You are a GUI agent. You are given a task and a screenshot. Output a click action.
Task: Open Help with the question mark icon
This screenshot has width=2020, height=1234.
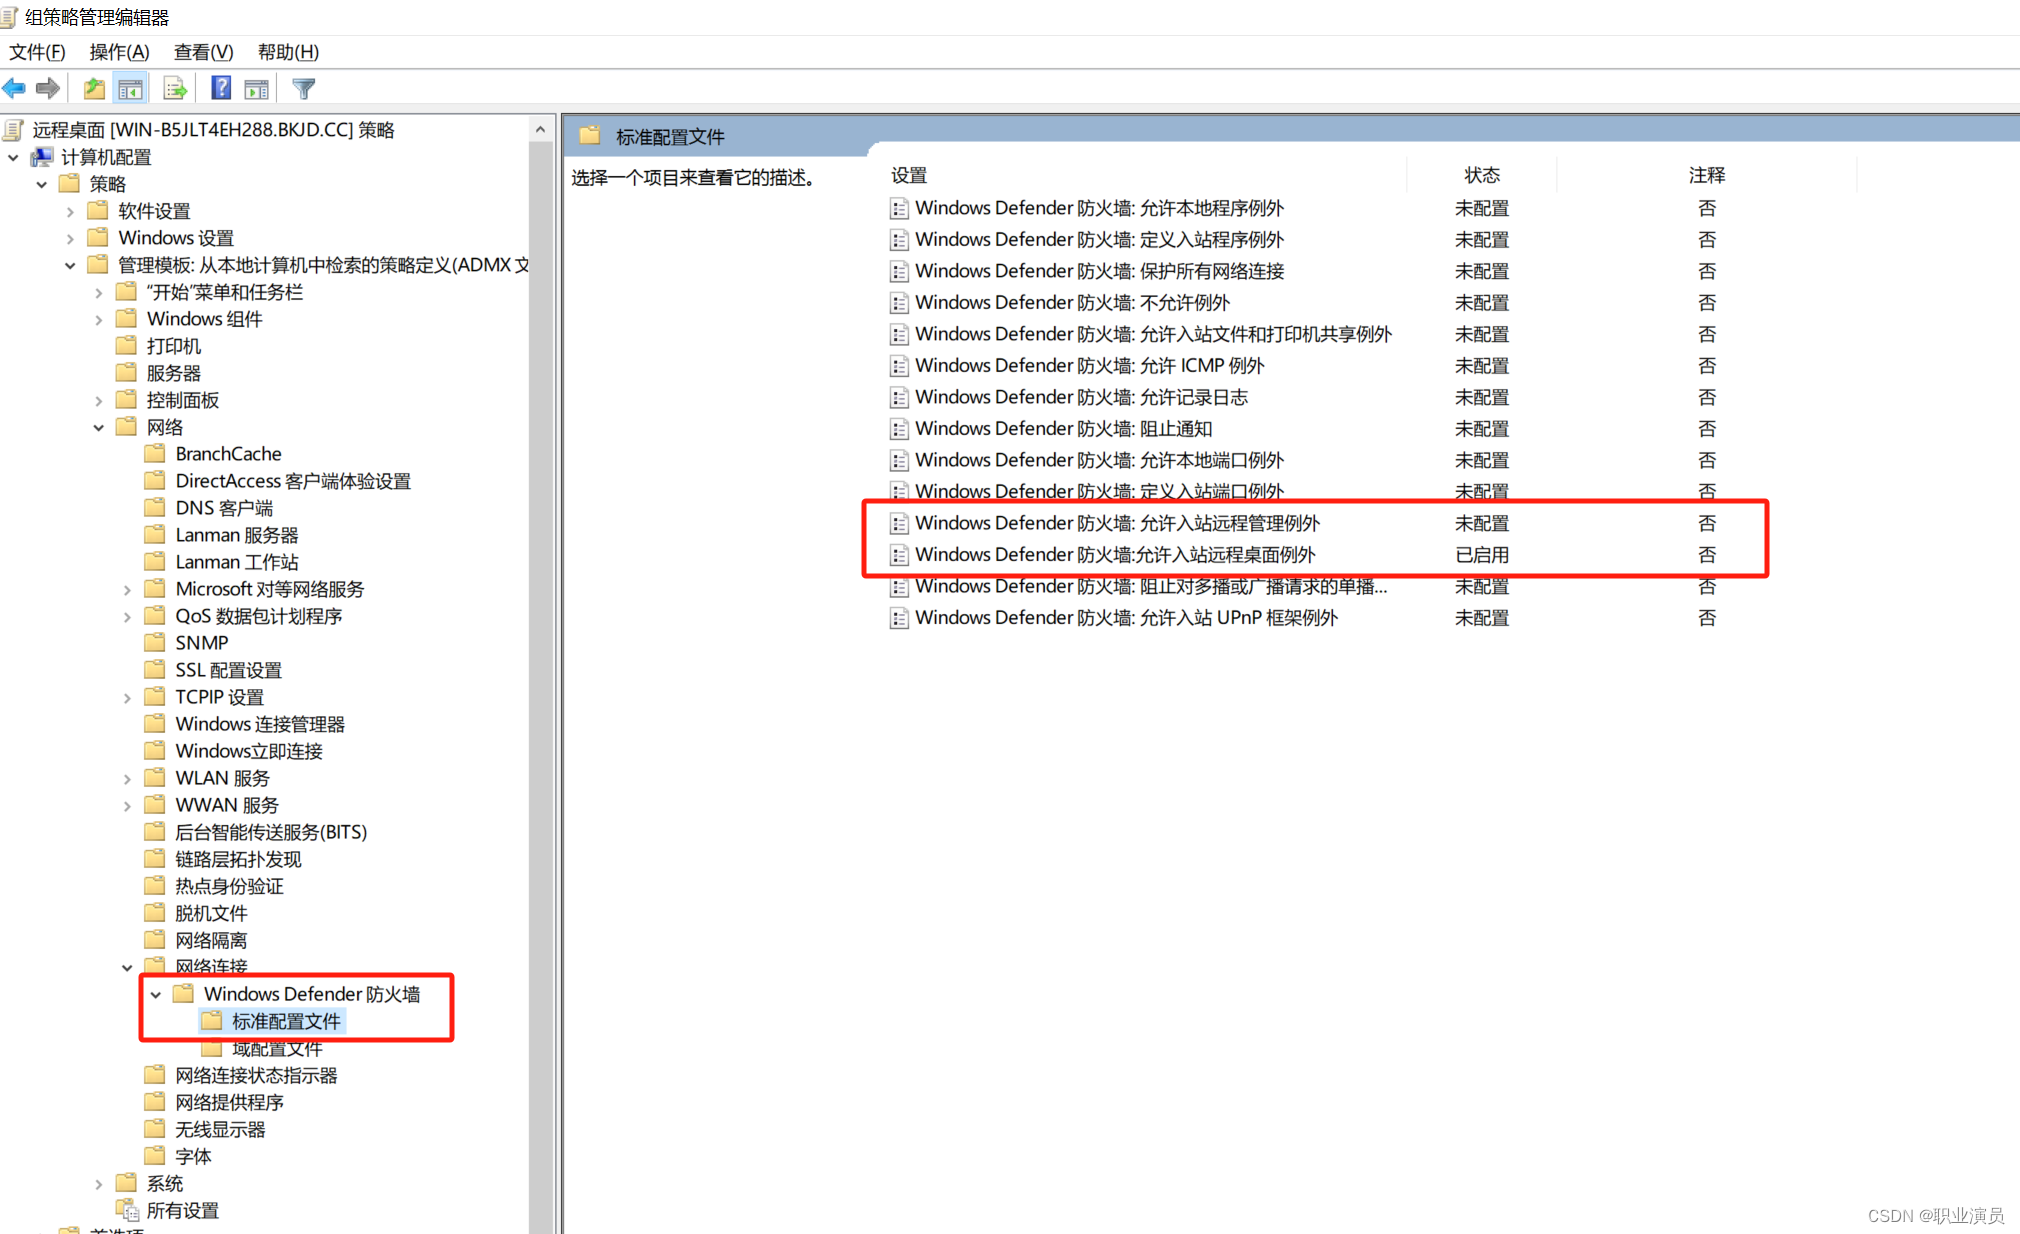coord(221,89)
